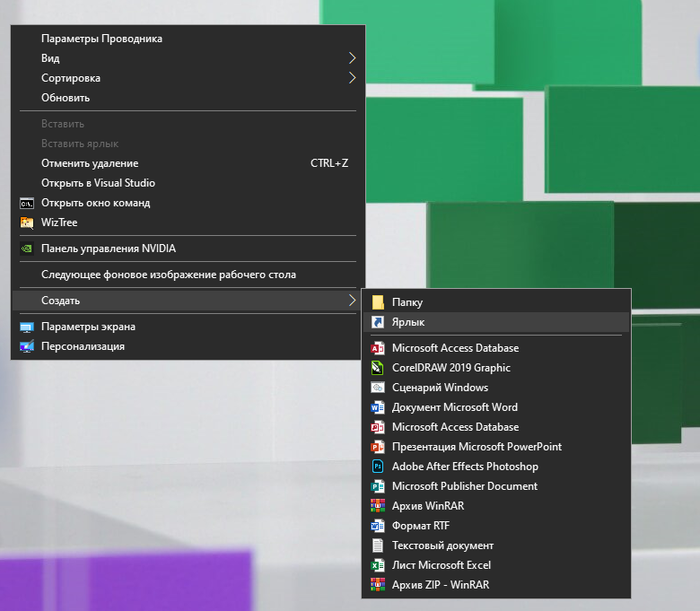Launch WizTree from the context menu
Image resolution: width=700 pixels, height=611 pixels.
188,222
